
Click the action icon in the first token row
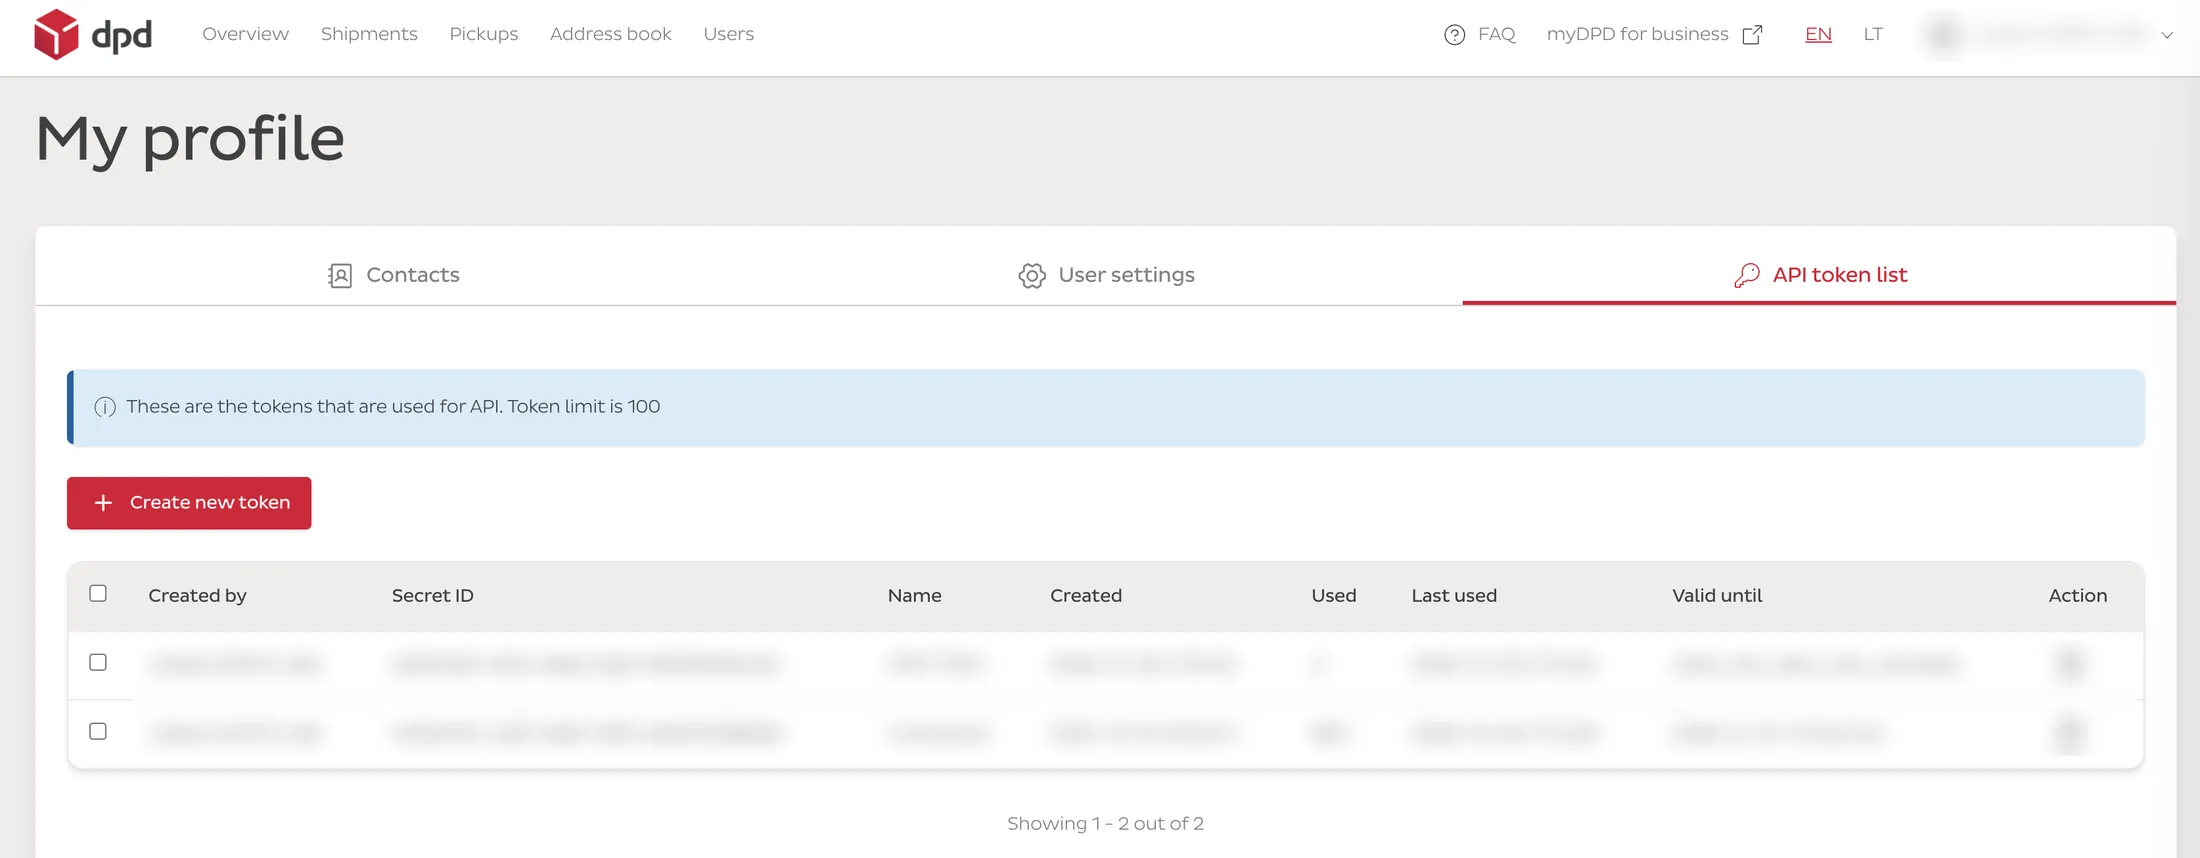[x=2069, y=663]
